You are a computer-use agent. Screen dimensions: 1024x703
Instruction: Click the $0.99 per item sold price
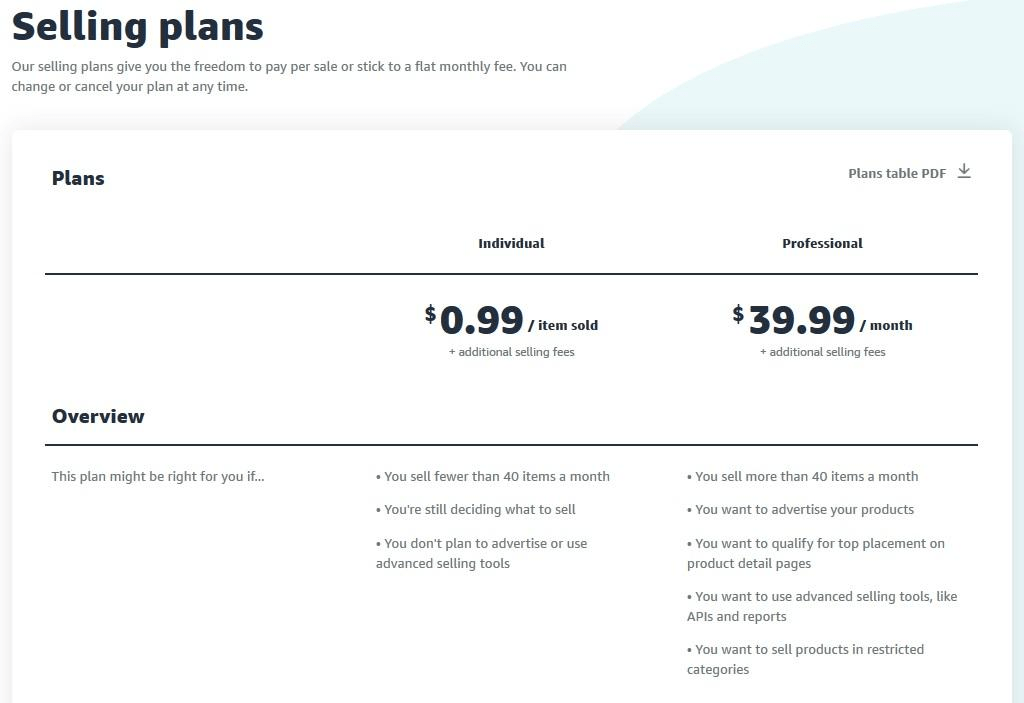[511, 321]
